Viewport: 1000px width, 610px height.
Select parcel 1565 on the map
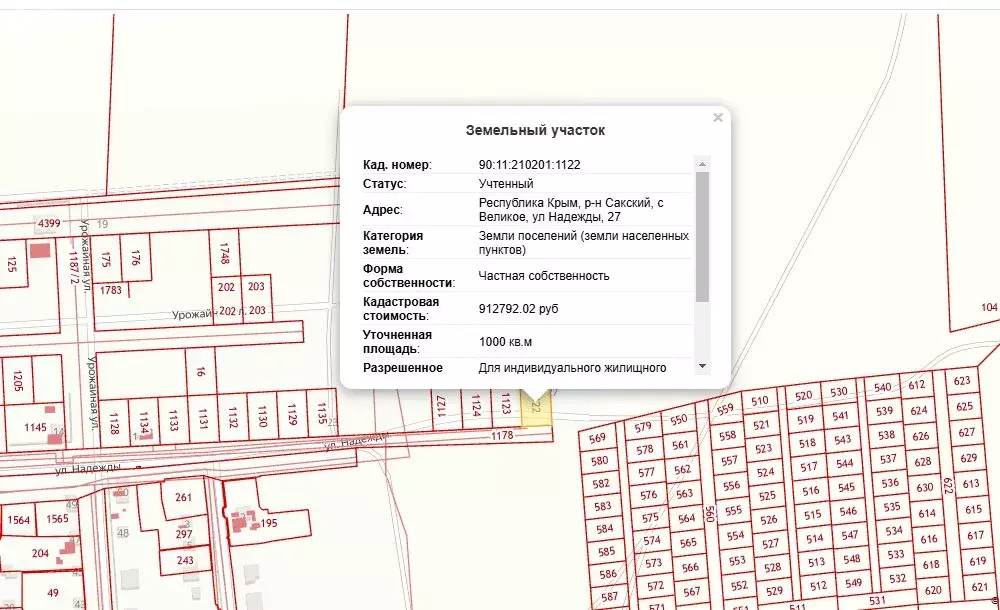click(x=57, y=519)
